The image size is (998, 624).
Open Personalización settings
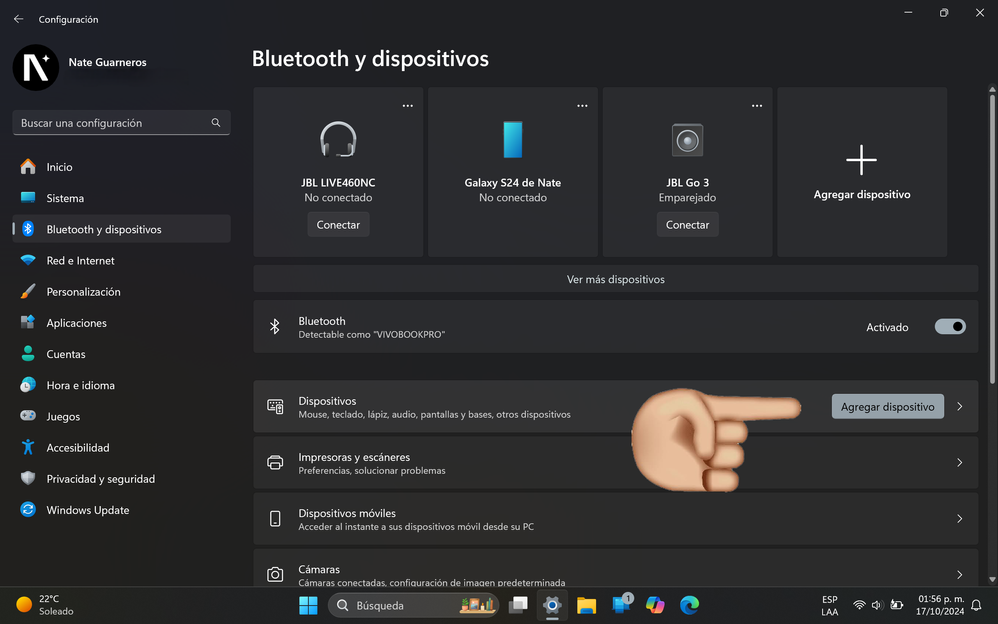[122, 292]
